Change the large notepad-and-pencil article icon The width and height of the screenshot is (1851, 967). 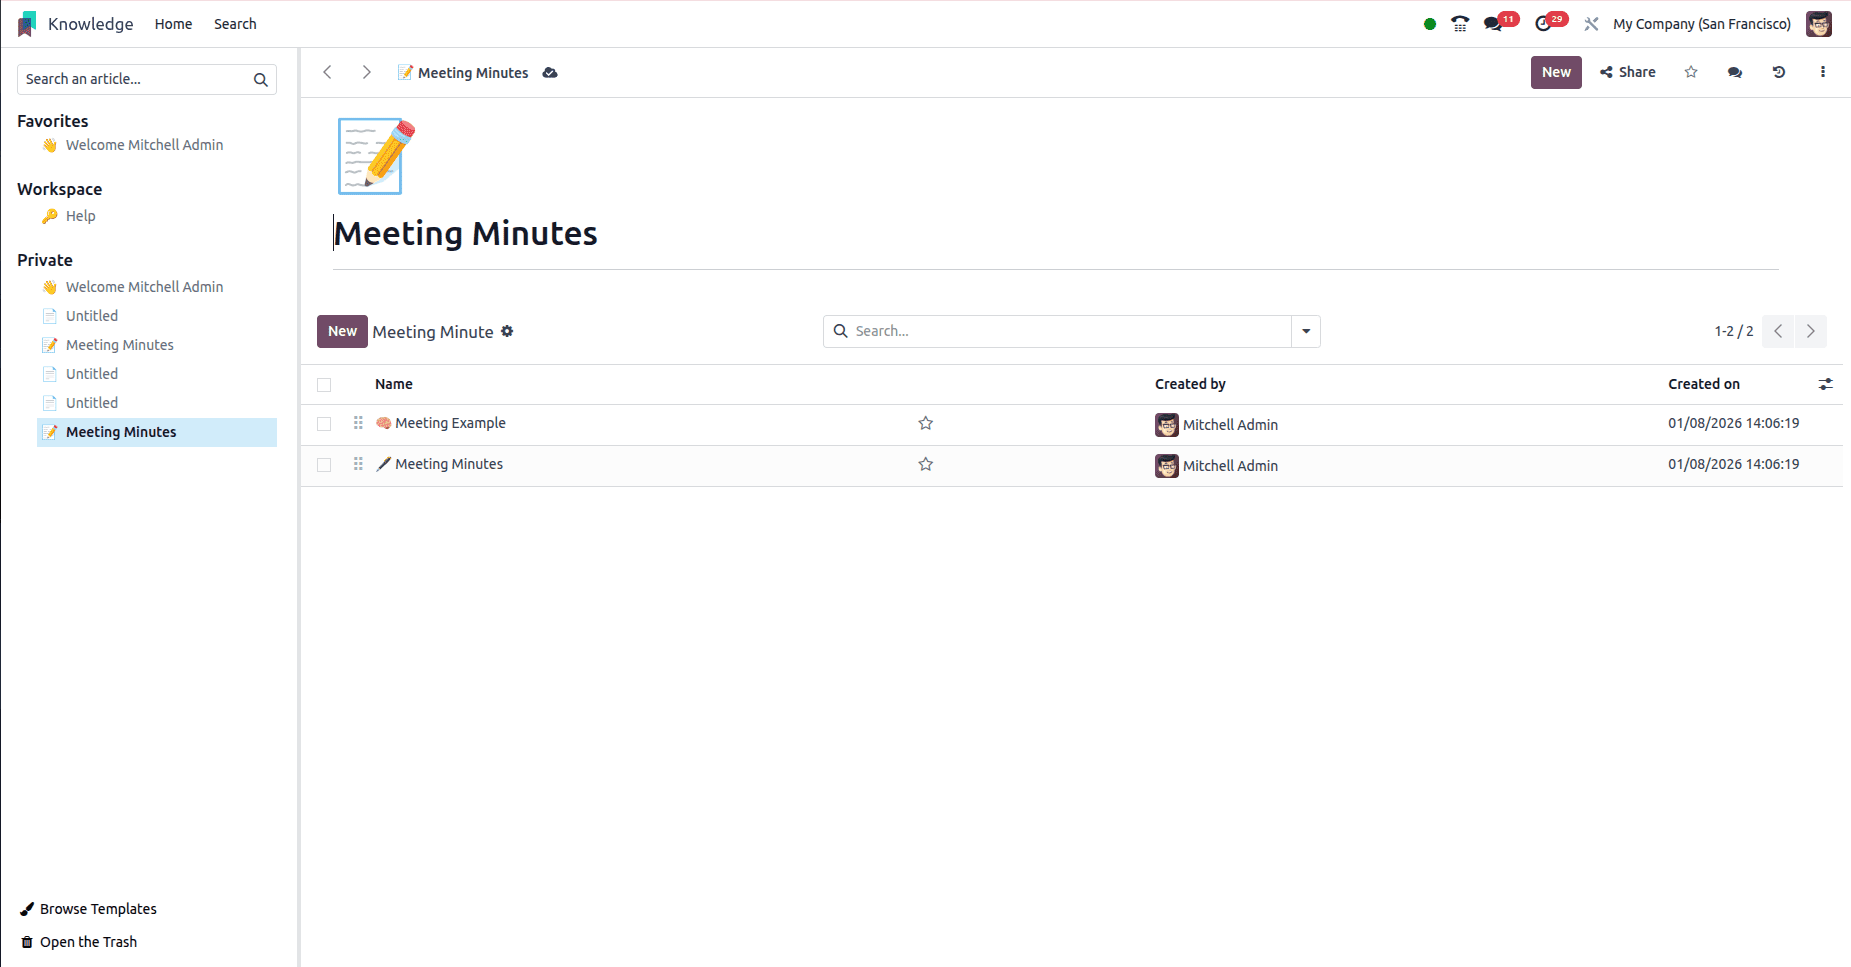coord(375,156)
